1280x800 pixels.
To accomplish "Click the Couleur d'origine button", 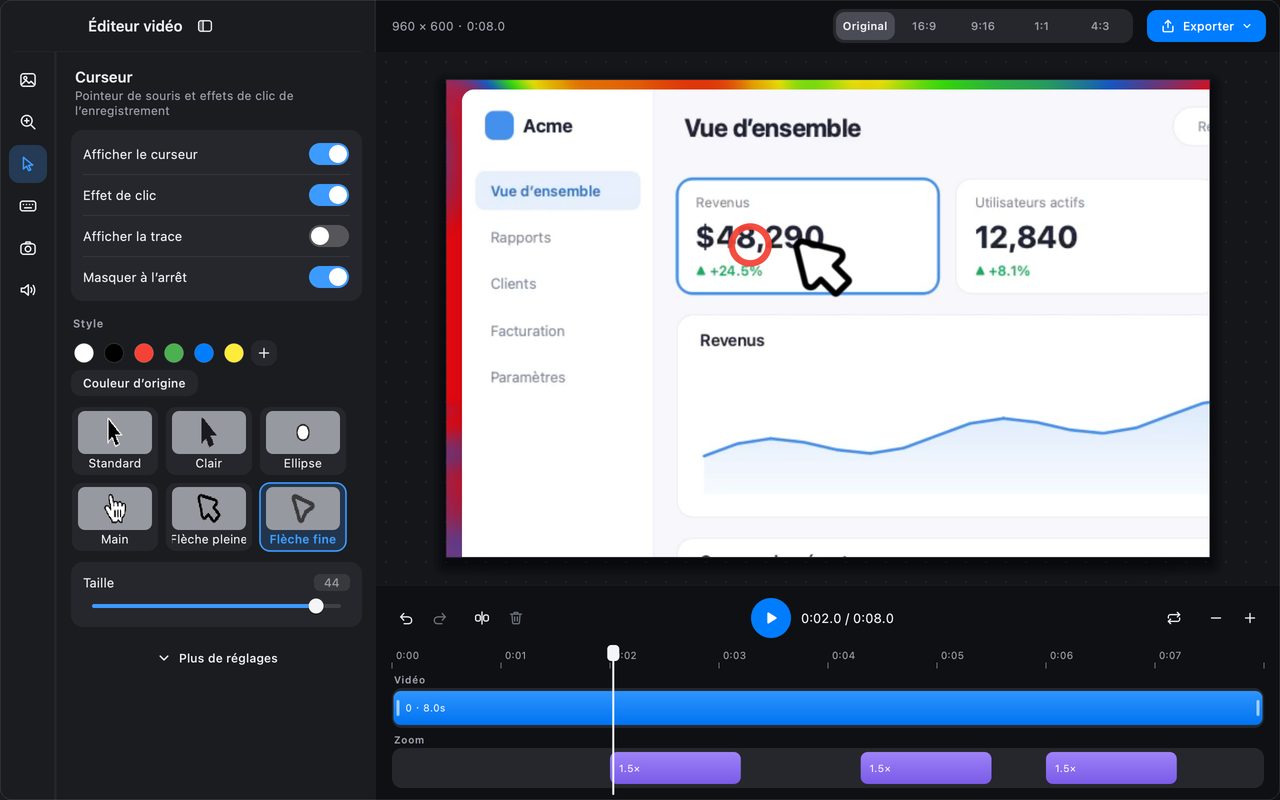I will click(134, 383).
